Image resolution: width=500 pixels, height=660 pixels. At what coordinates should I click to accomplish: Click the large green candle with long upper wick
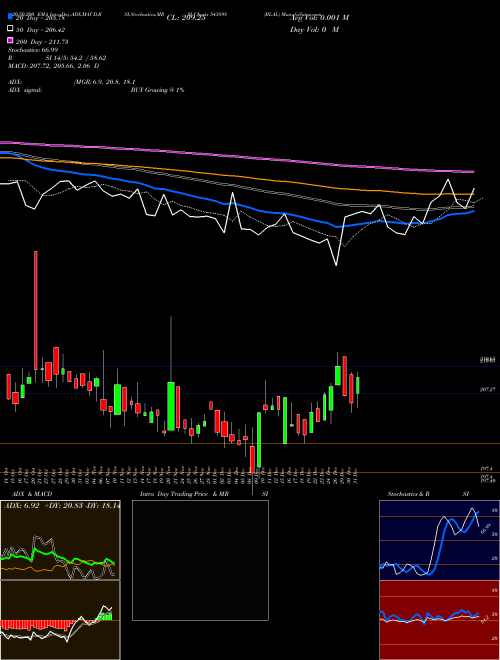coord(171,406)
